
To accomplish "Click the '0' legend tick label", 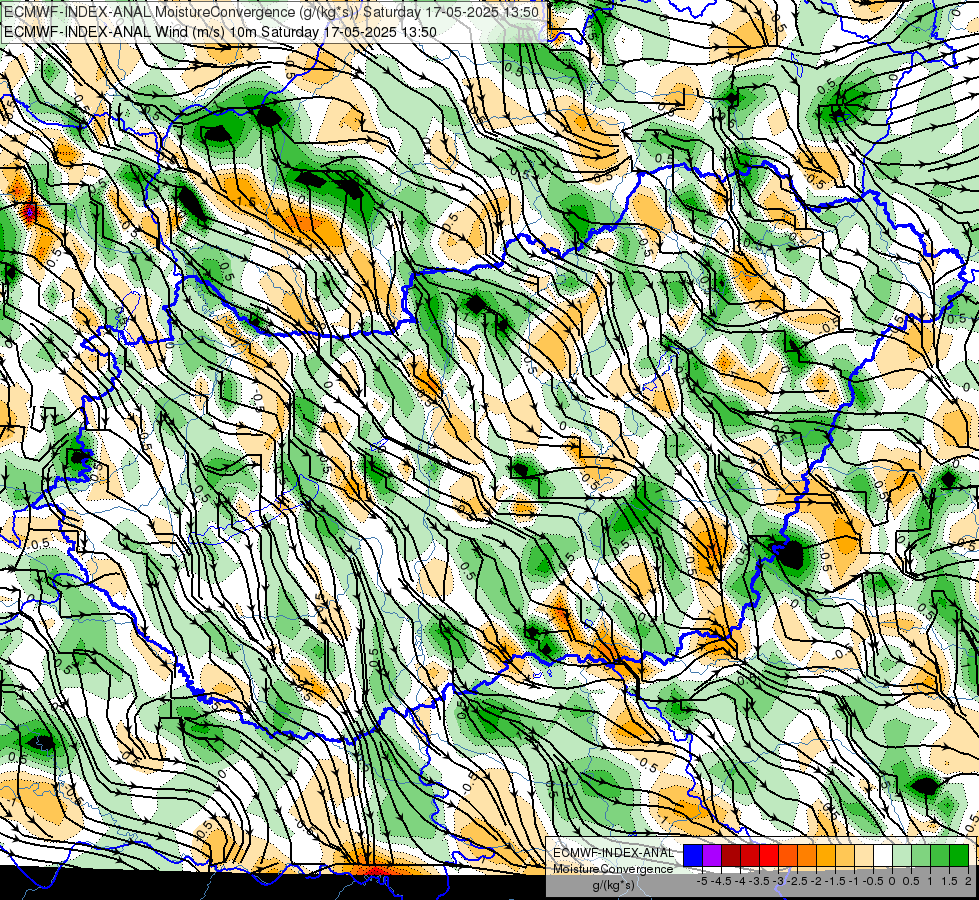I will click(x=892, y=881).
